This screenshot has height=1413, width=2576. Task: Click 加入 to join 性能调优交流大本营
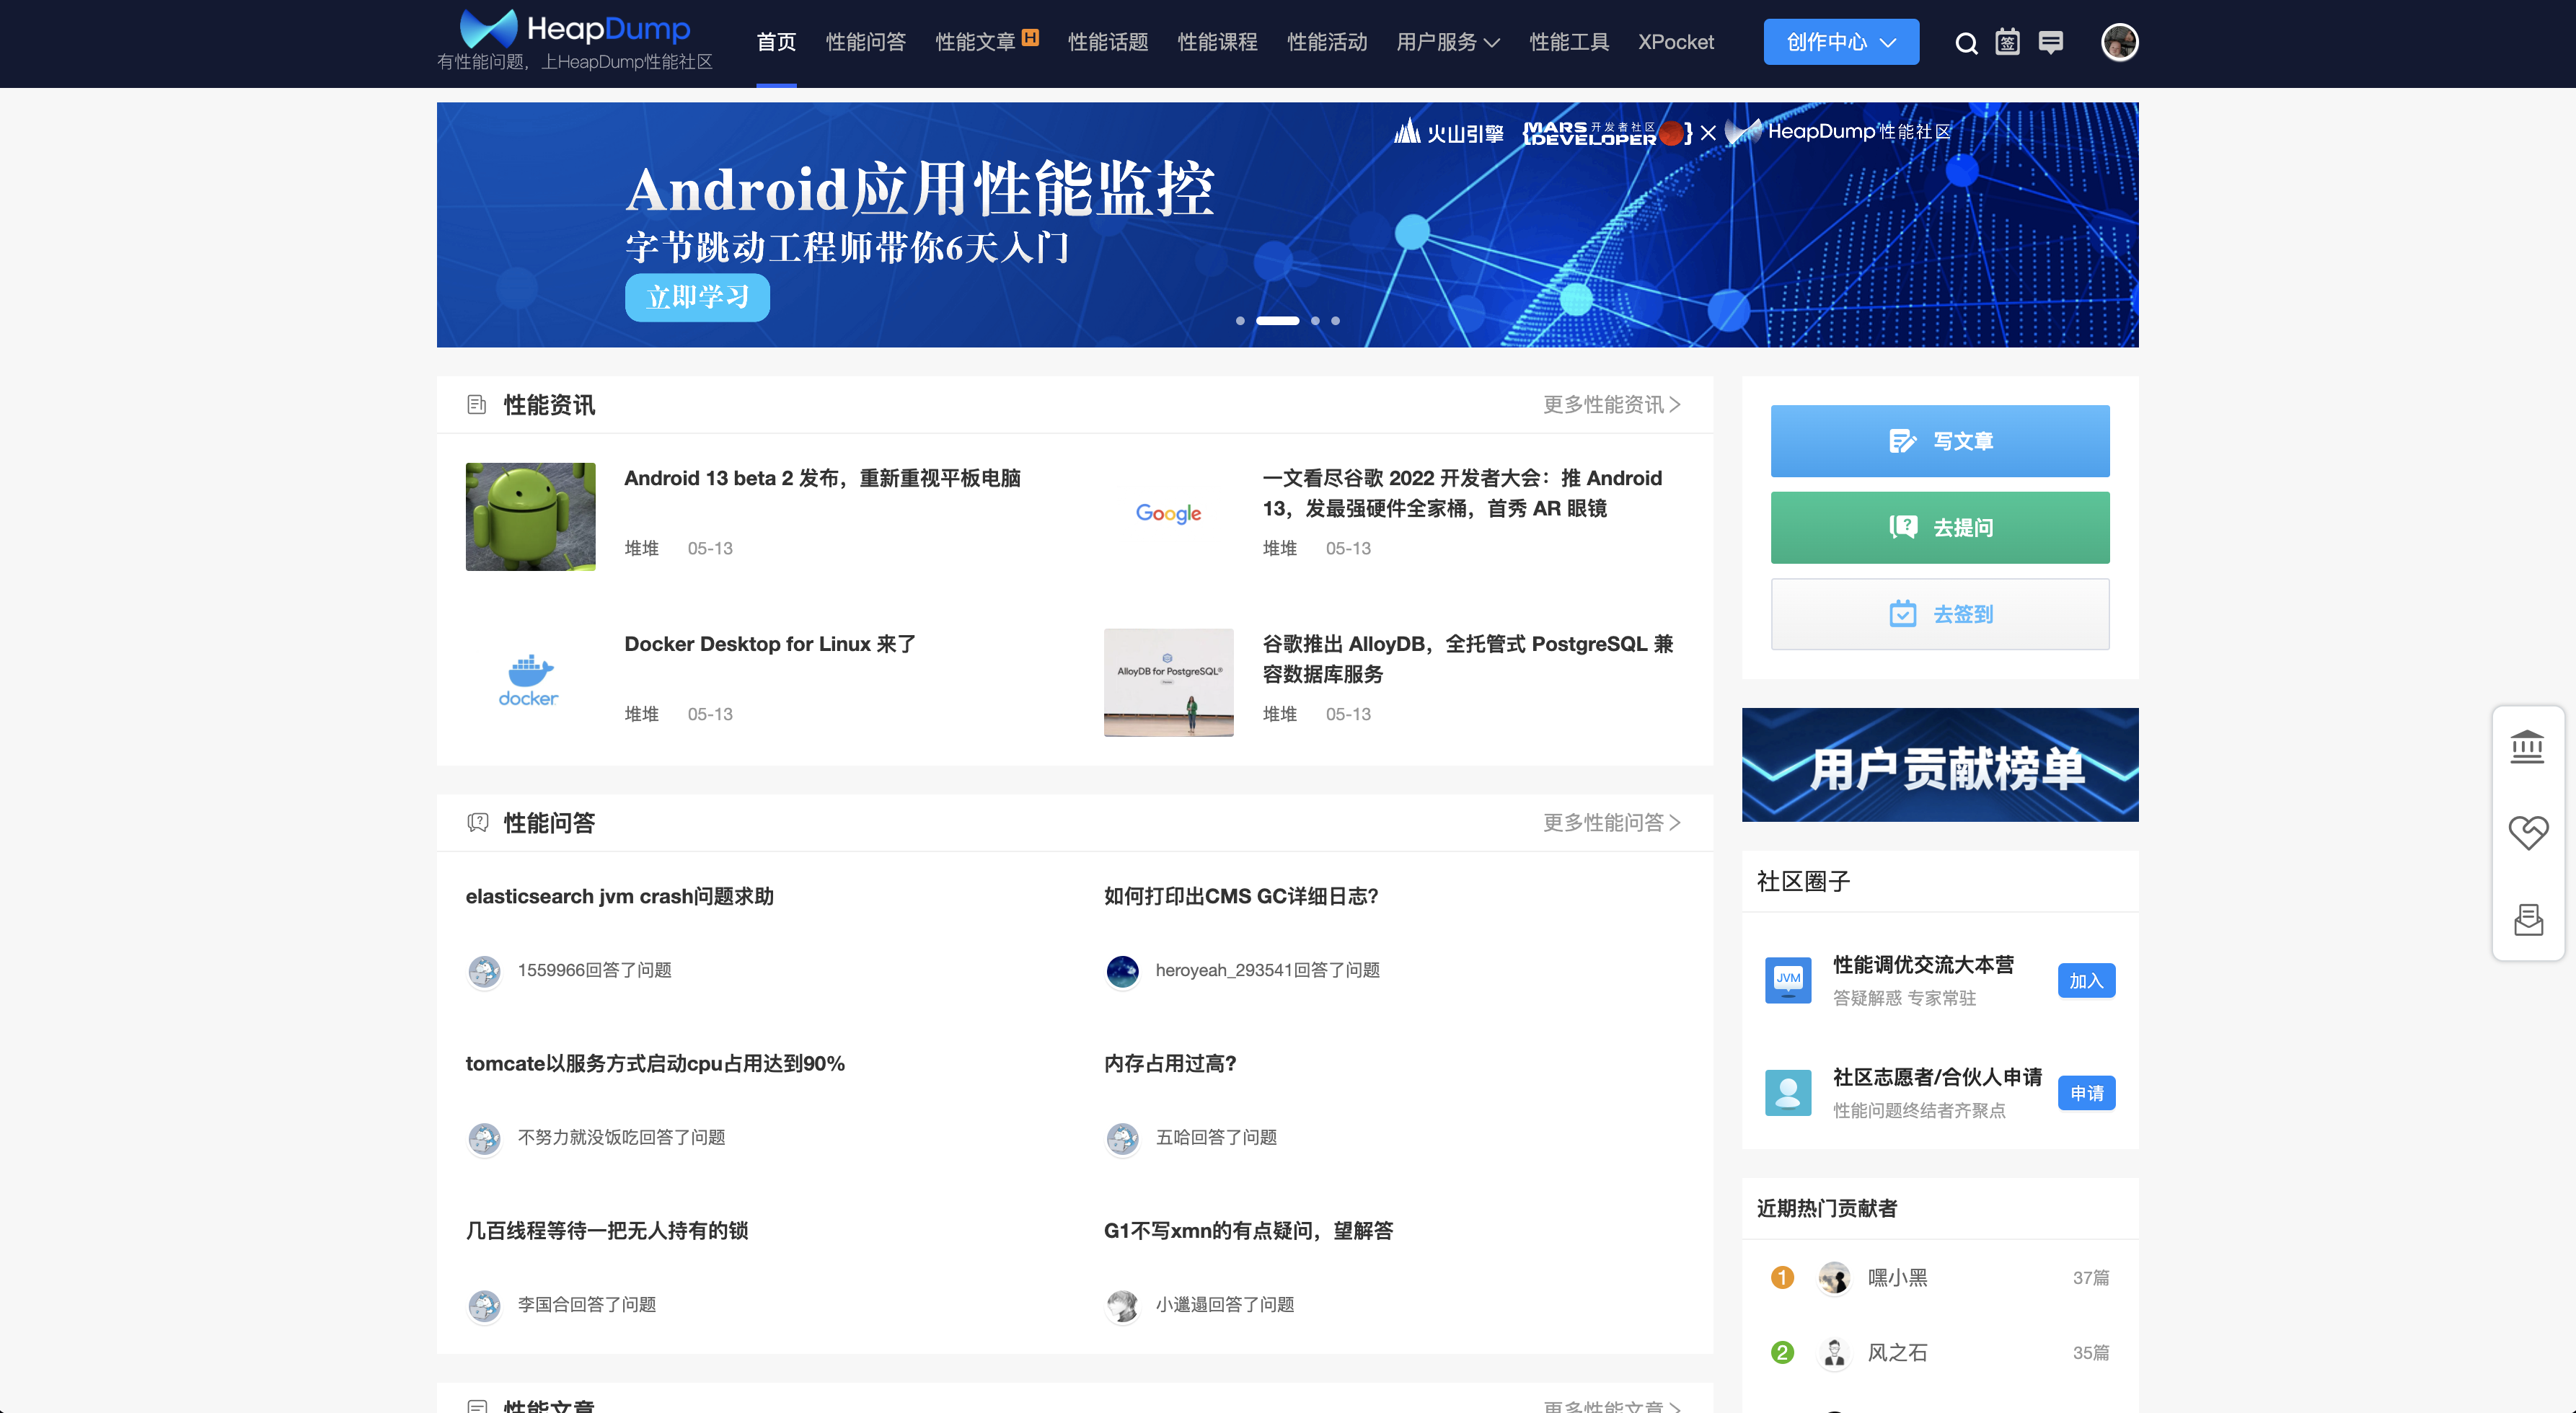click(2085, 981)
